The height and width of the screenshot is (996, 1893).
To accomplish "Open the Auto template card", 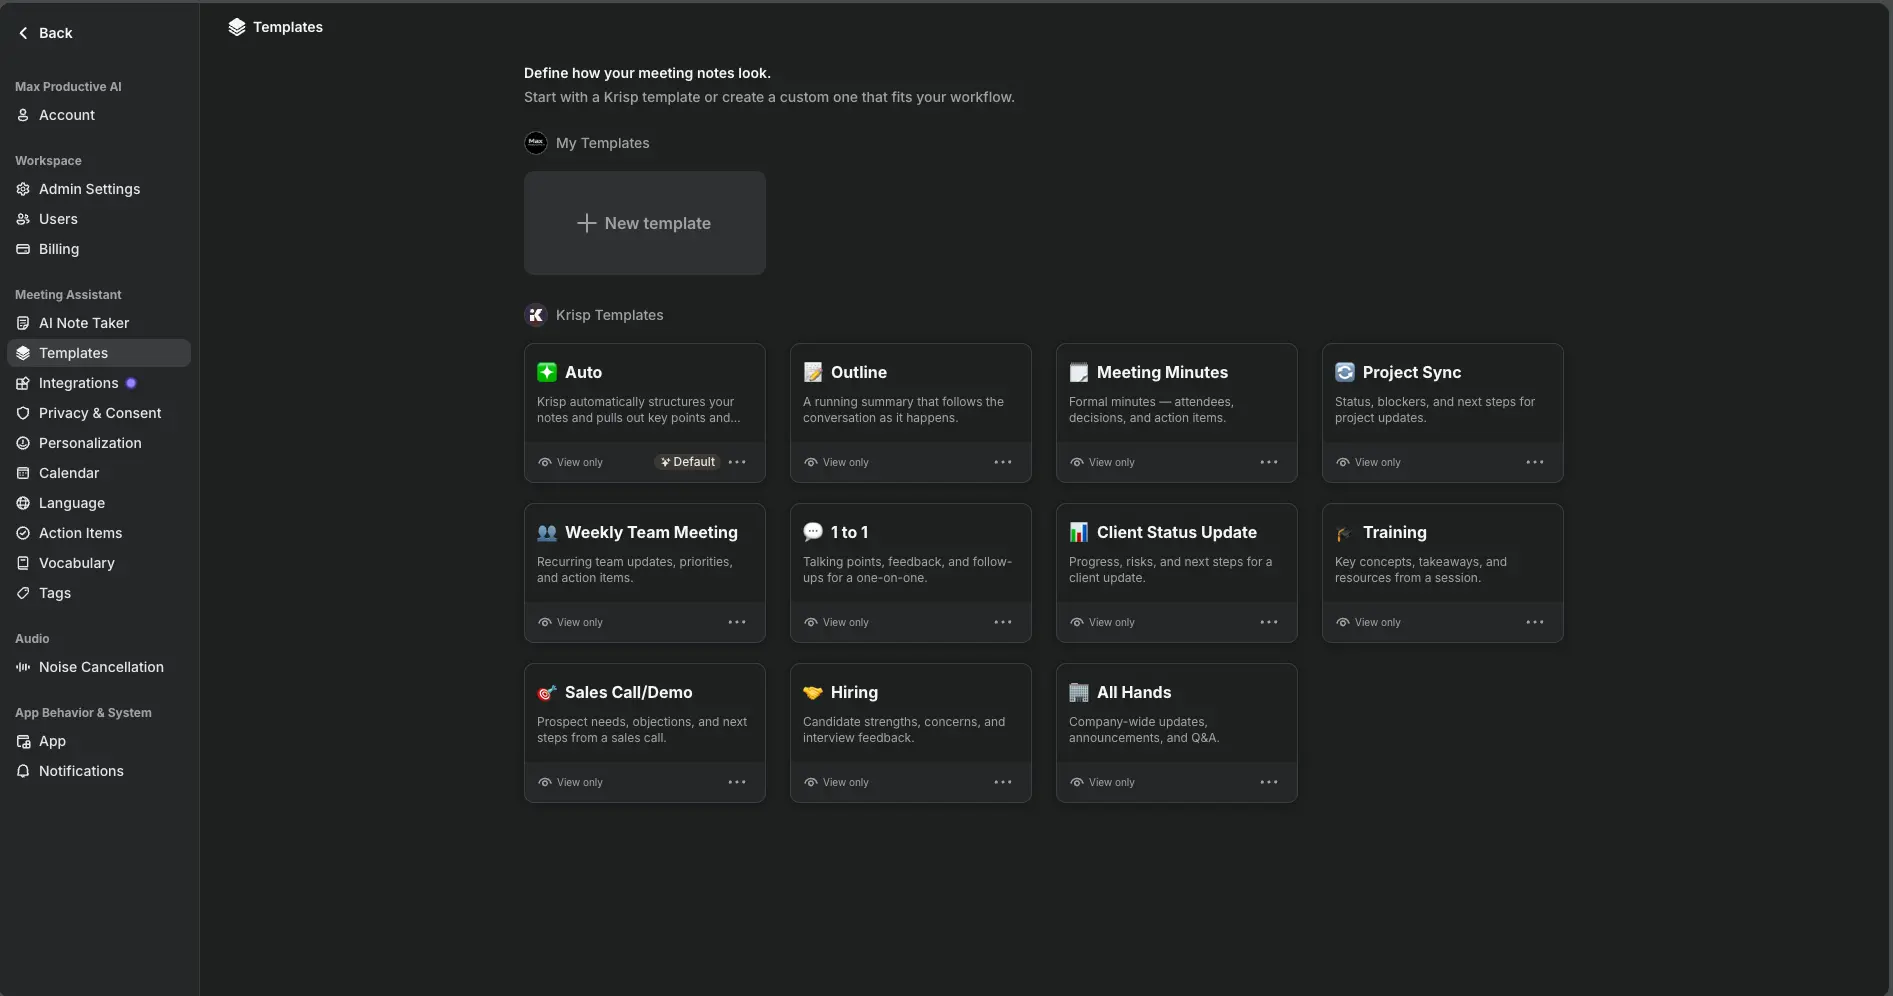I will coord(645,413).
